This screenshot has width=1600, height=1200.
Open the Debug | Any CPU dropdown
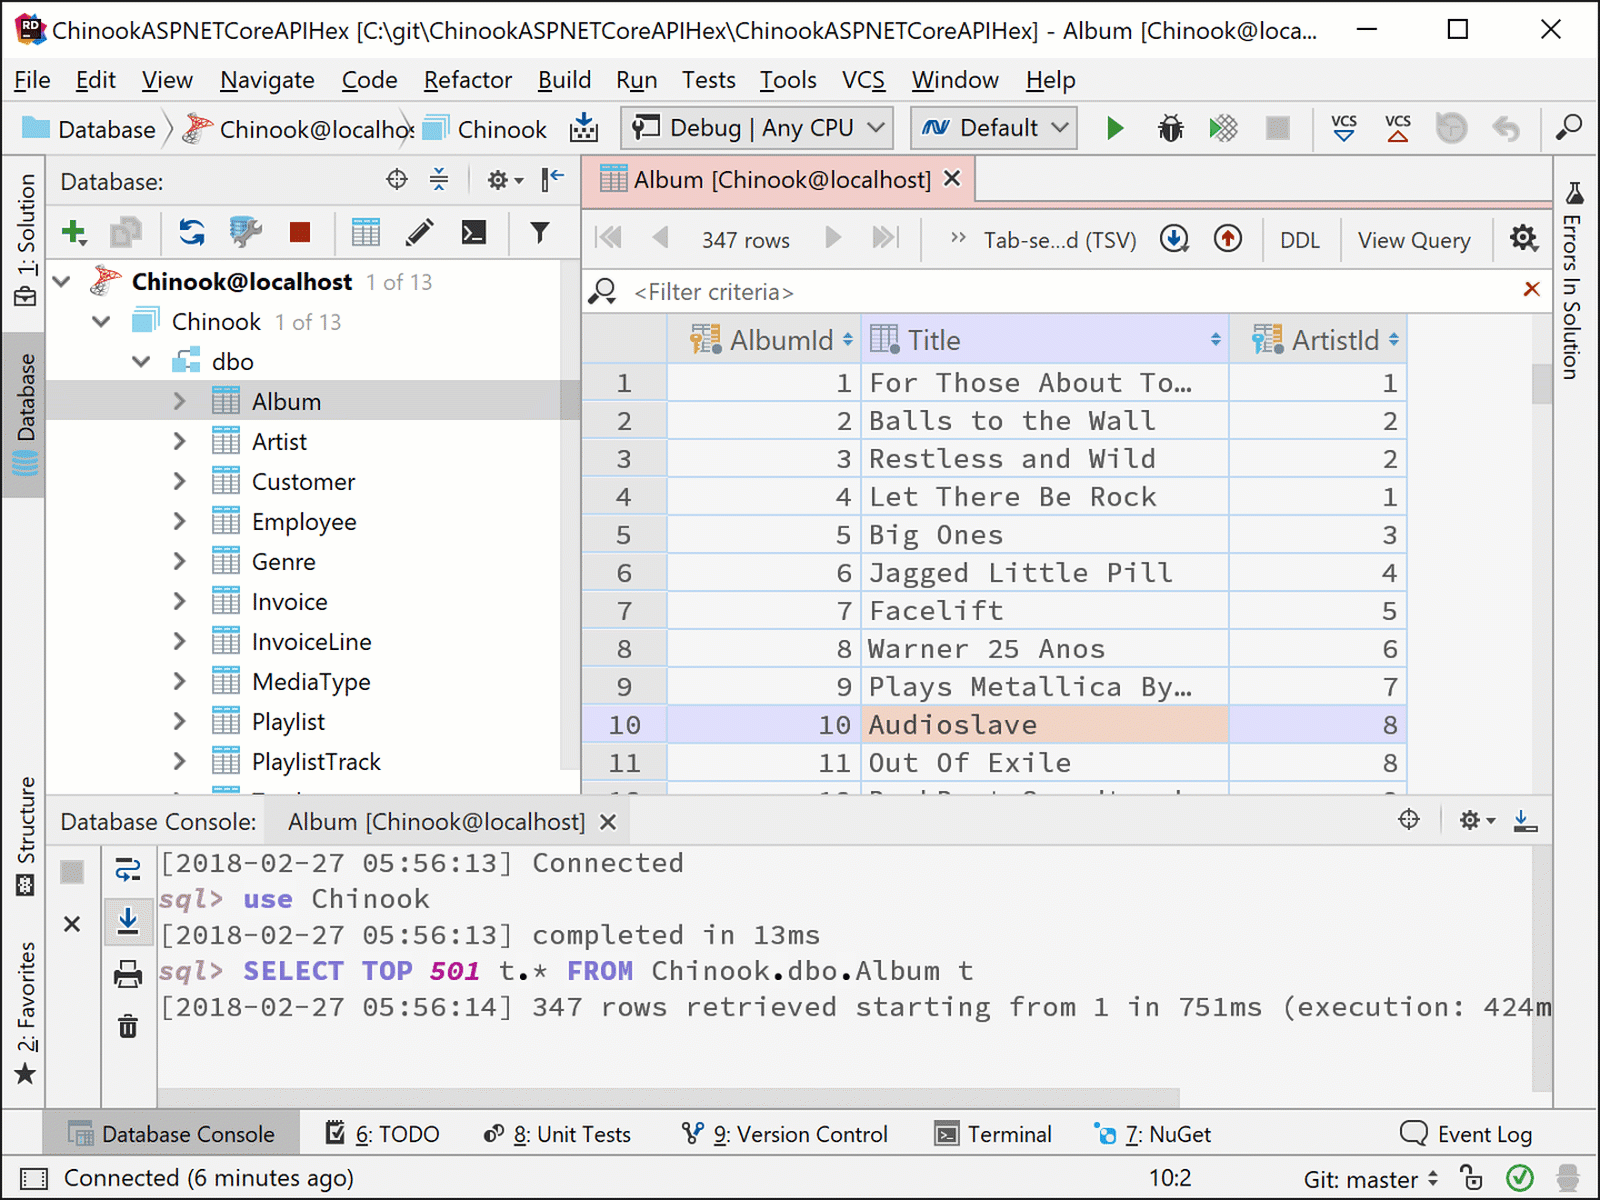click(x=756, y=128)
